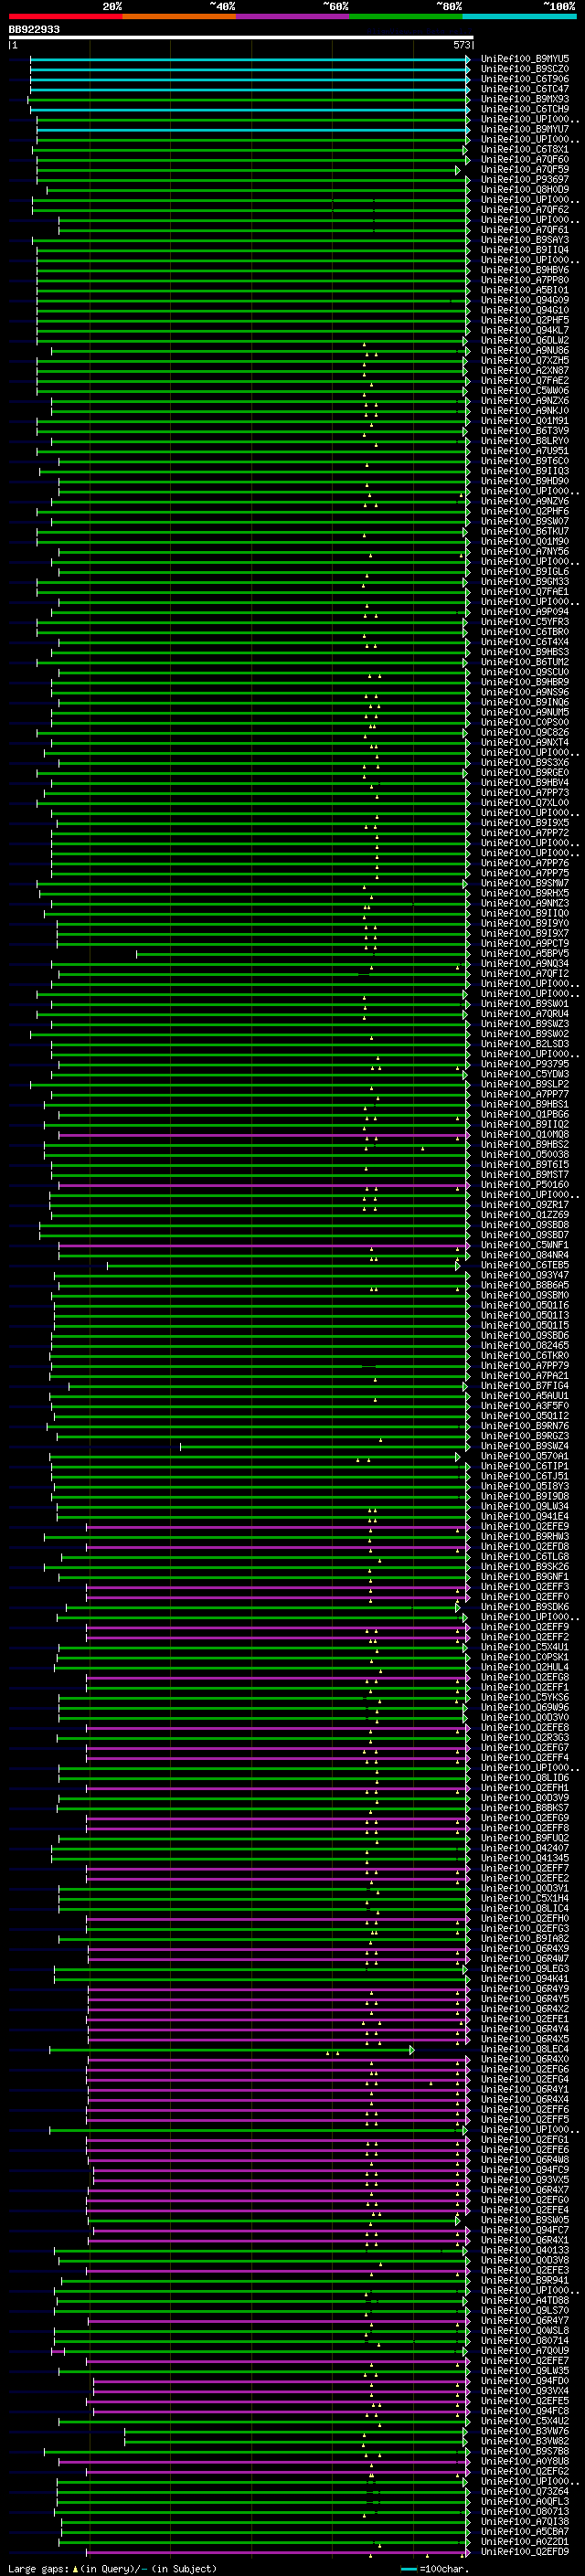Select the UniRef100_C0PS00 label
The width and height of the screenshot is (585, 2576).
[525, 722]
